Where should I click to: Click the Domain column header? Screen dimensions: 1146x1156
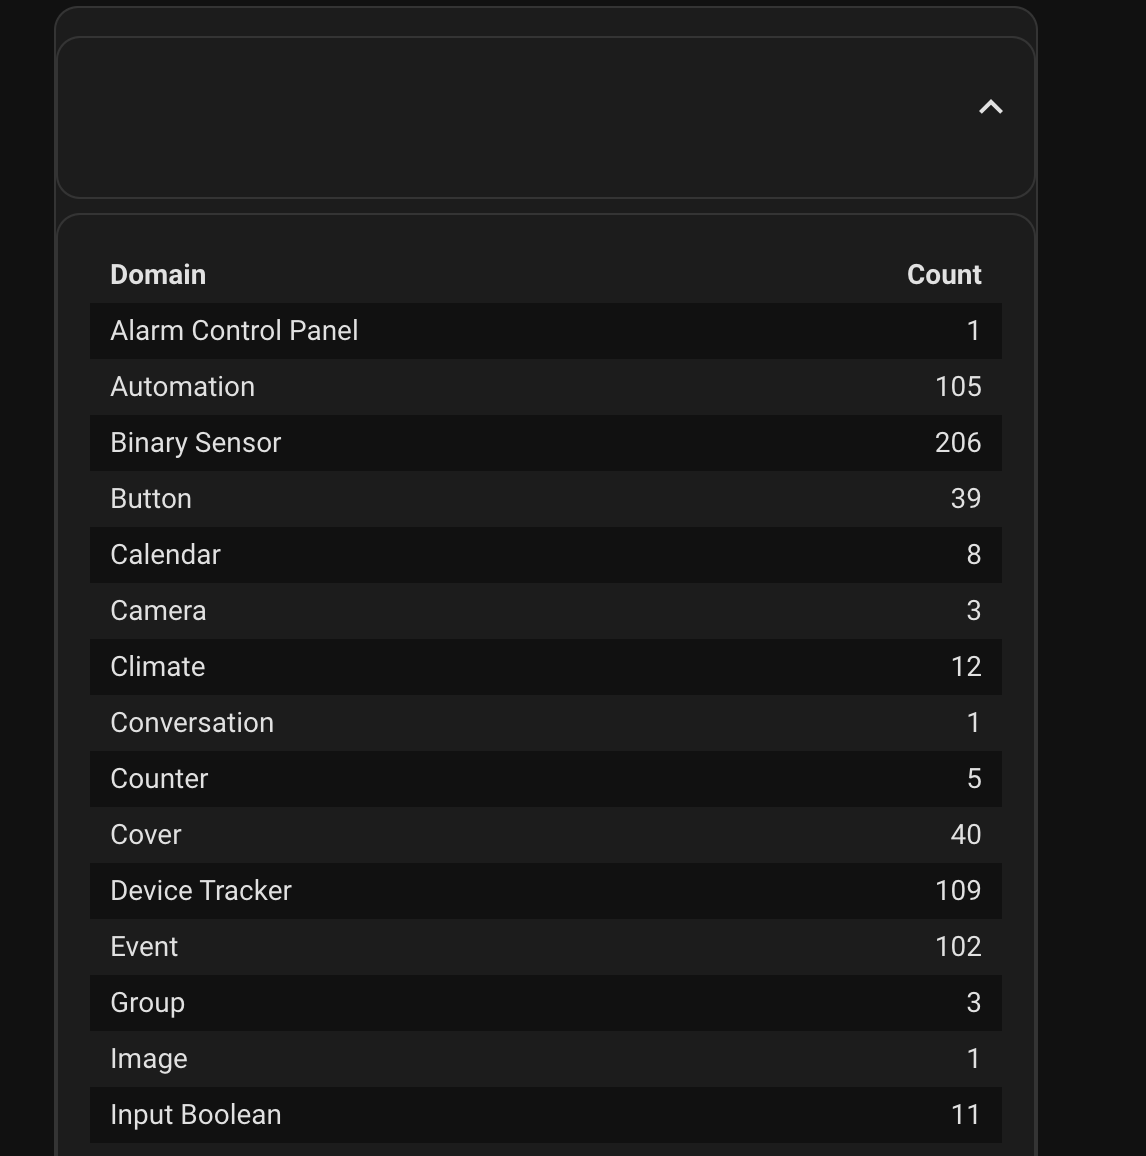[158, 275]
